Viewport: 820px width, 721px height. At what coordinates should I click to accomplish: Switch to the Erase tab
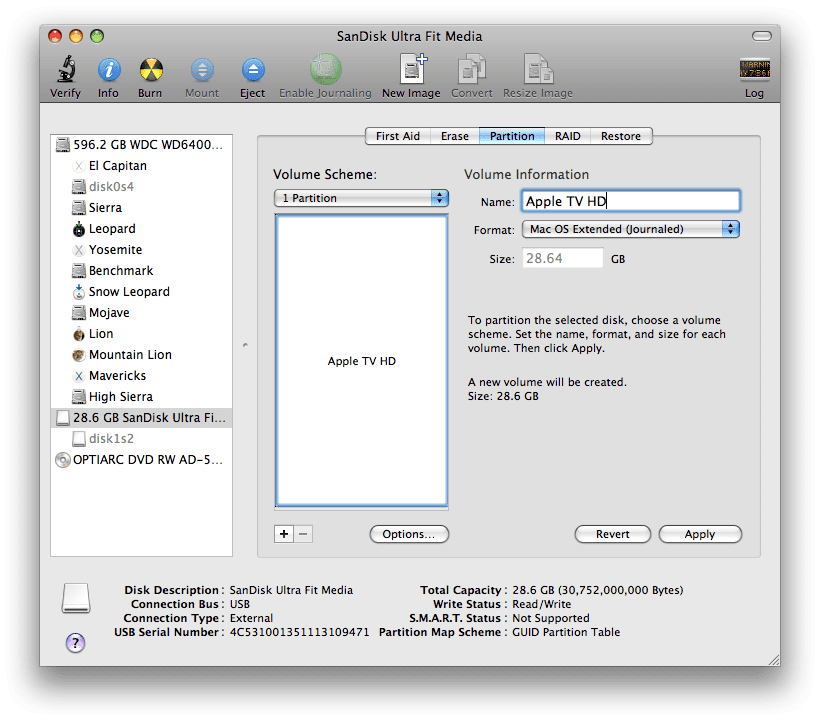coord(454,136)
